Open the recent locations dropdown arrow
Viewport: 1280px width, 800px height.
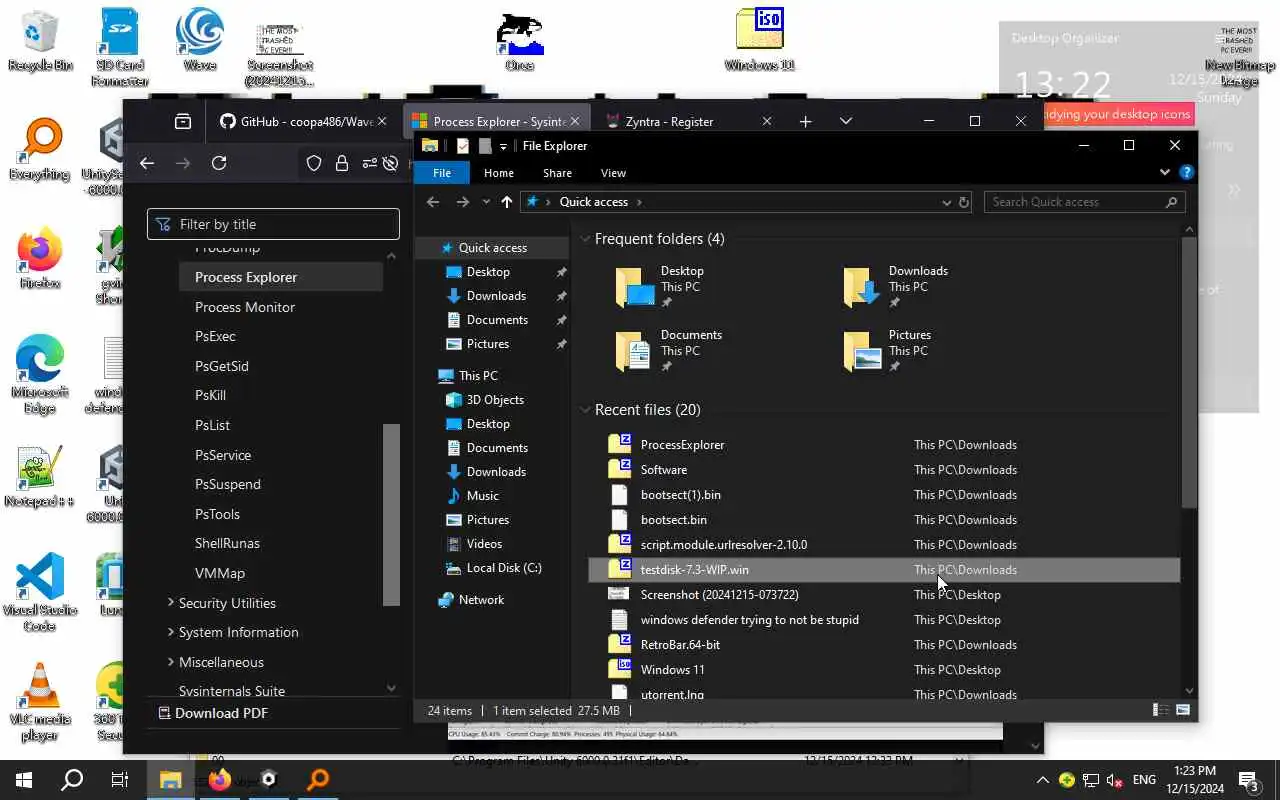(x=486, y=202)
